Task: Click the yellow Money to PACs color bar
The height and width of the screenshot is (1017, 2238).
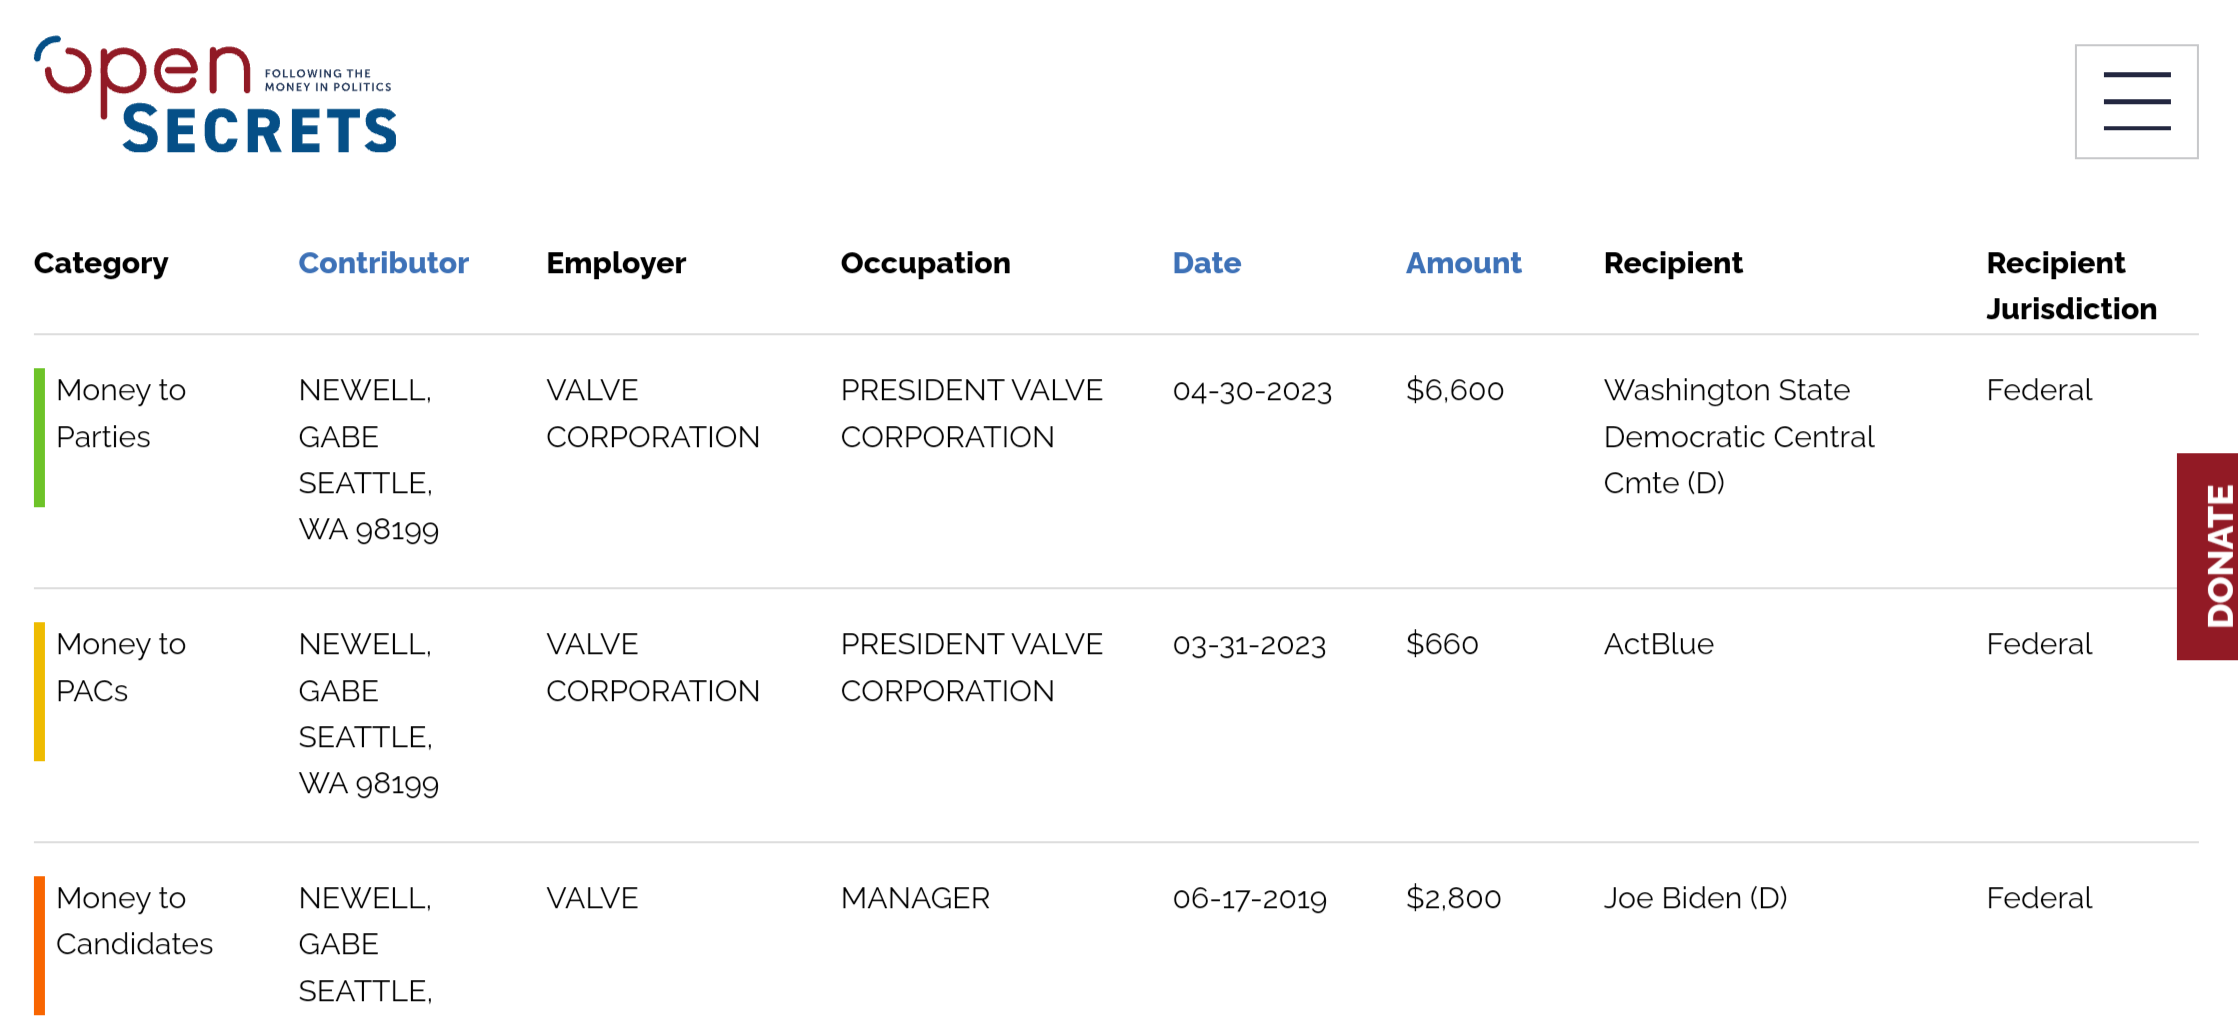Action: 40,691
